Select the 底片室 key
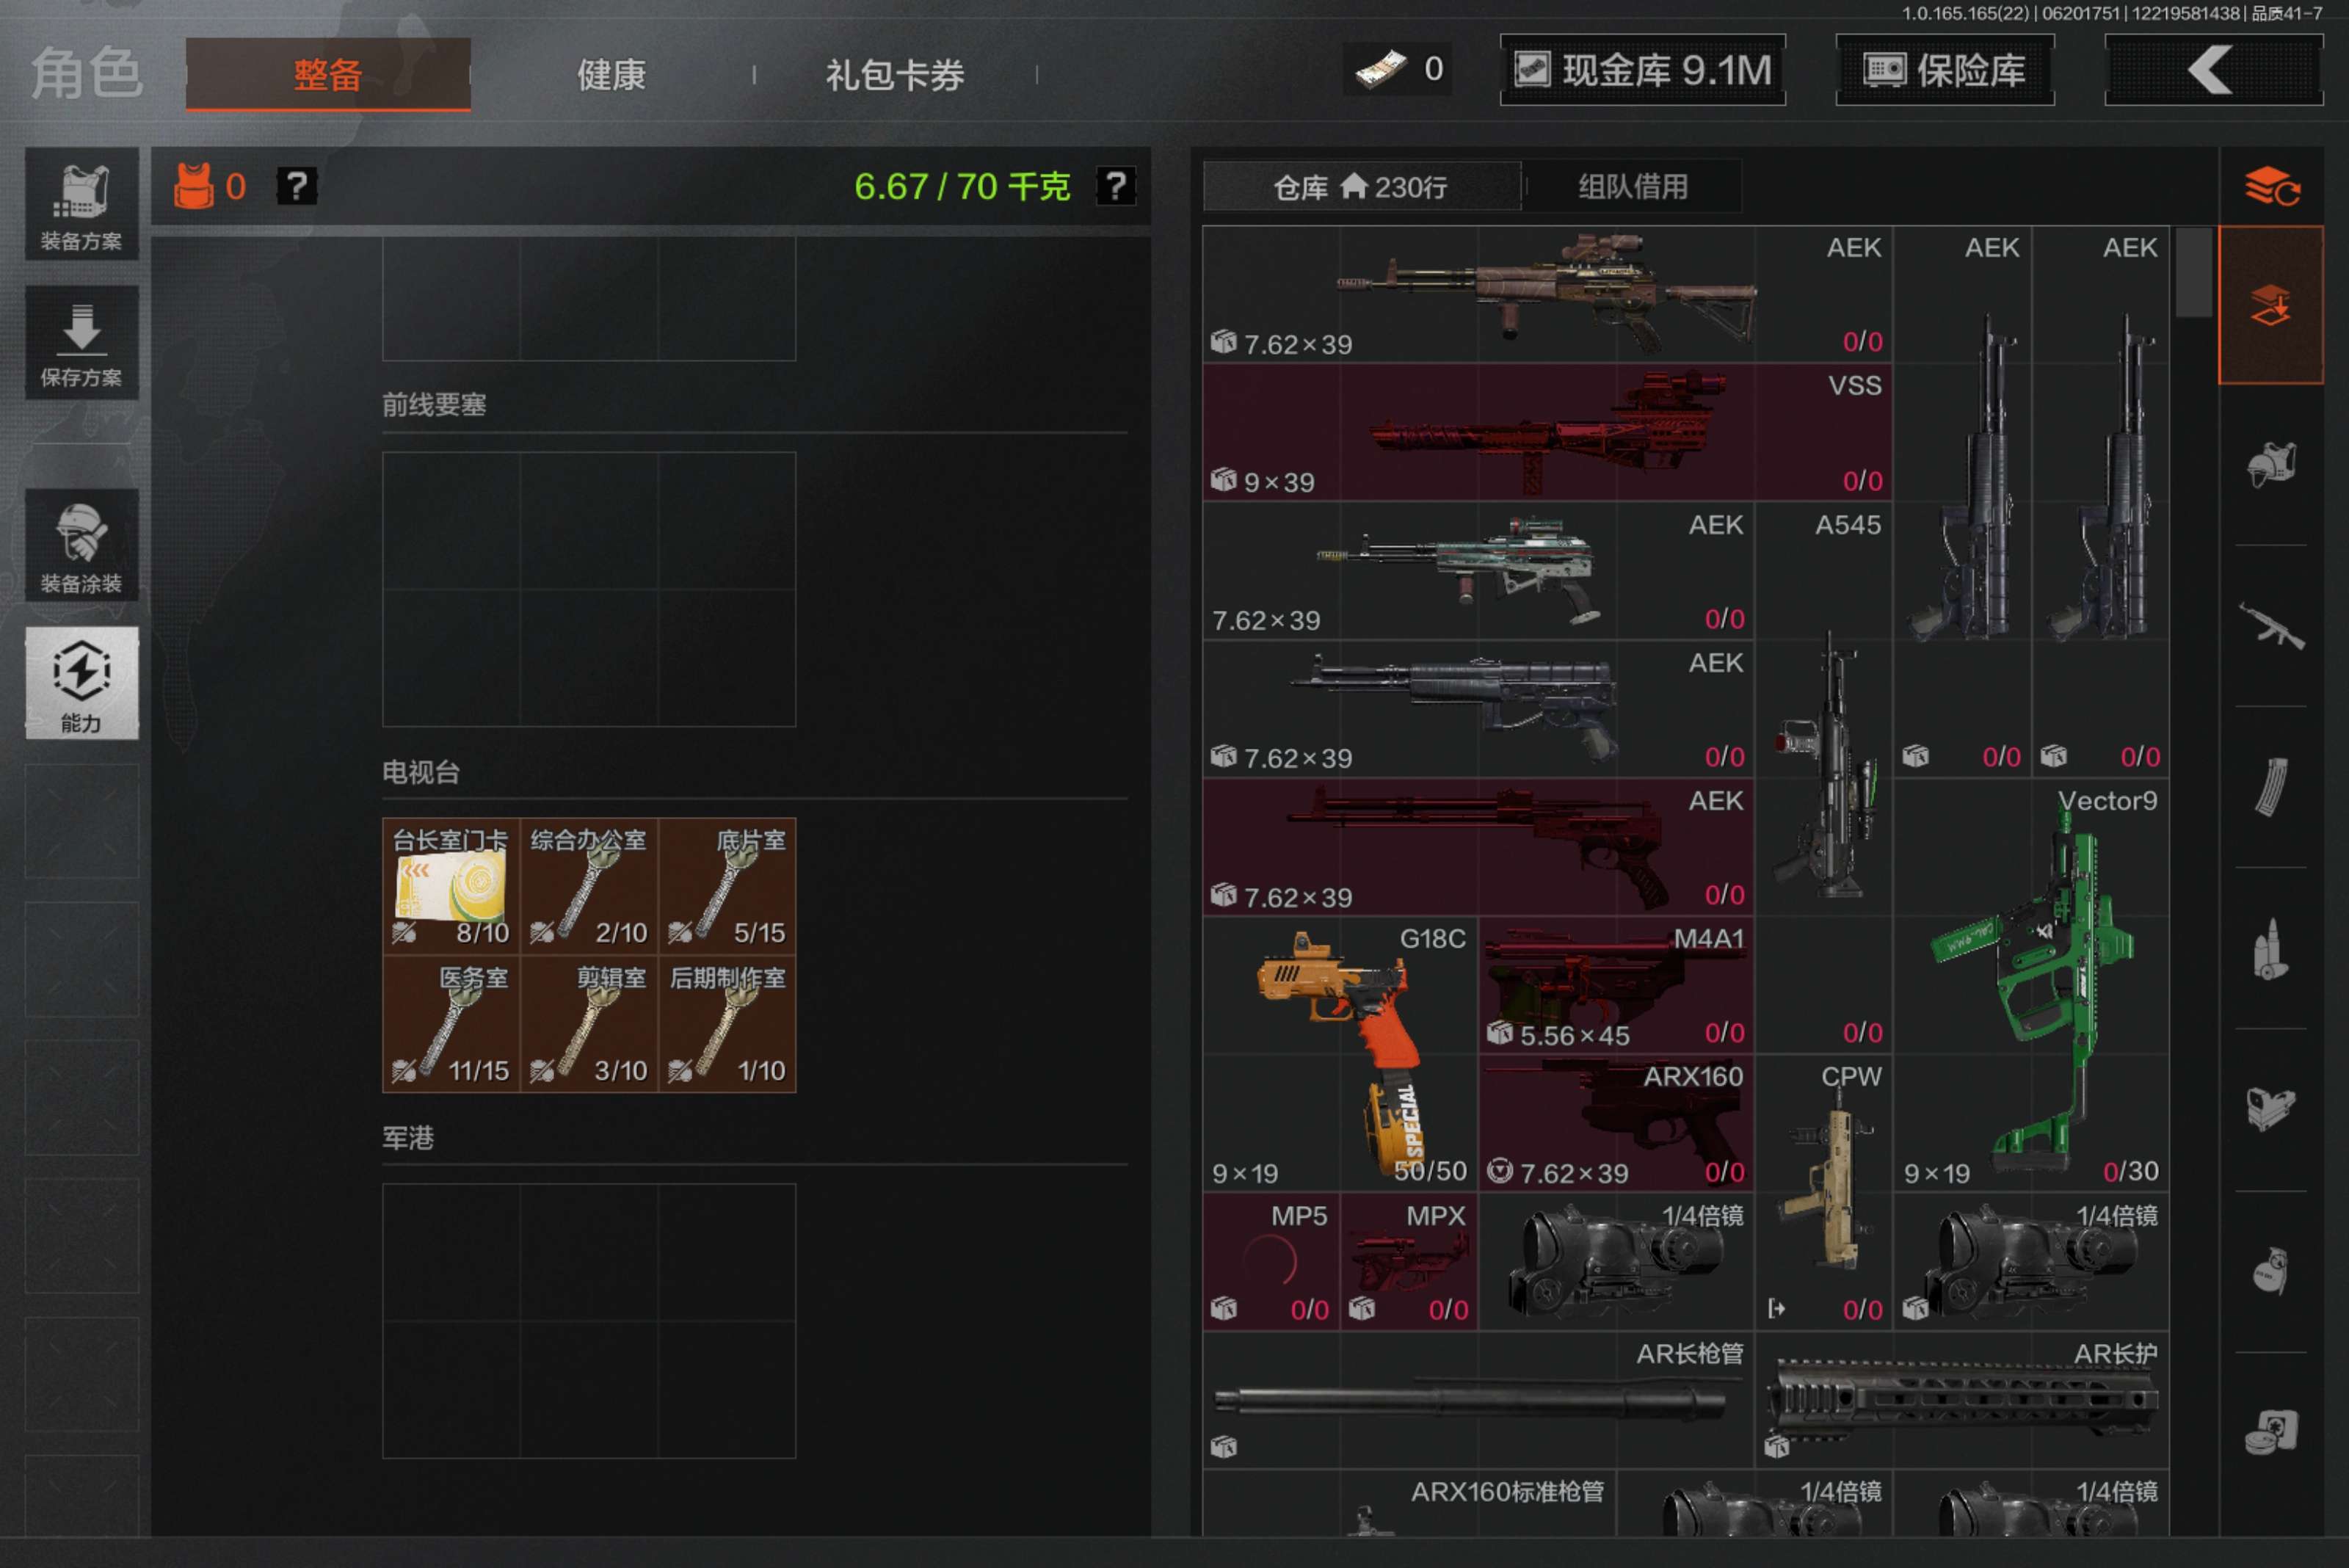Image resolution: width=2349 pixels, height=1568 pixels. [727, 886]
